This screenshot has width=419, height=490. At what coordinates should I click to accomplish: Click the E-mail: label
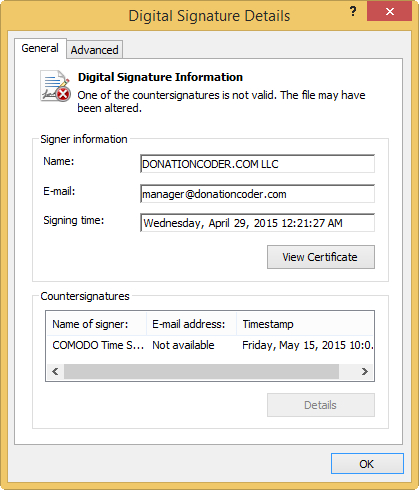pyautogui.click(x=59, y=191)
